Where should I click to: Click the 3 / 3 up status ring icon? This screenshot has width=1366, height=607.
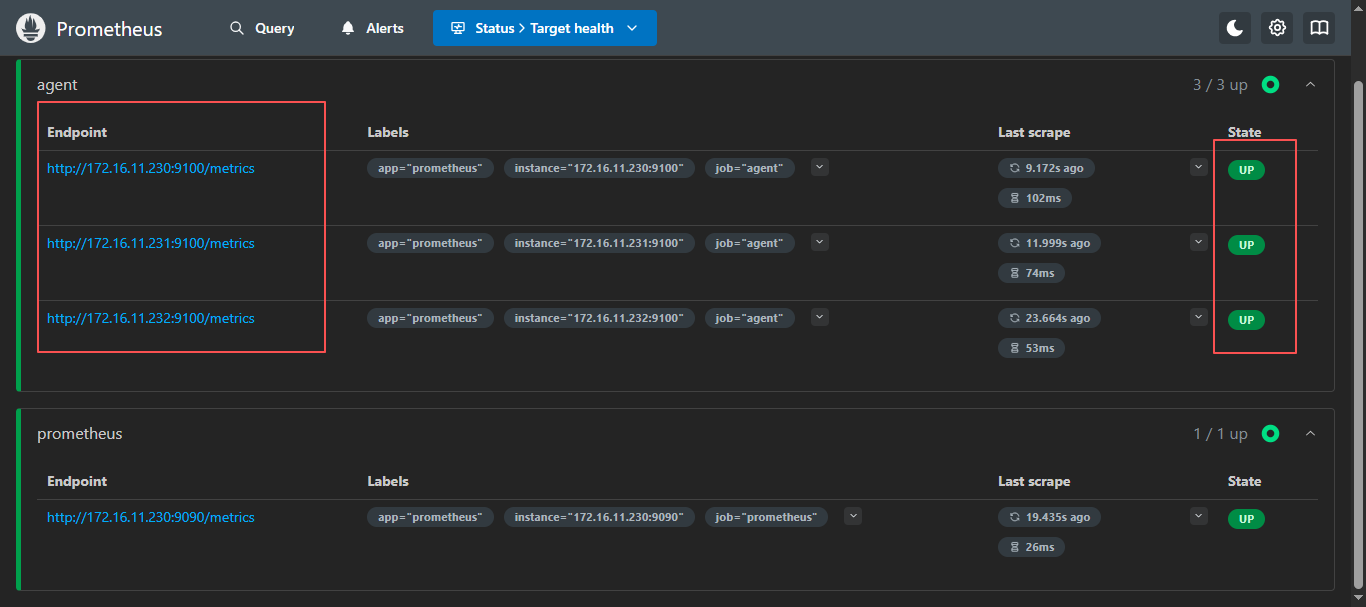[x=1270, y=85]
